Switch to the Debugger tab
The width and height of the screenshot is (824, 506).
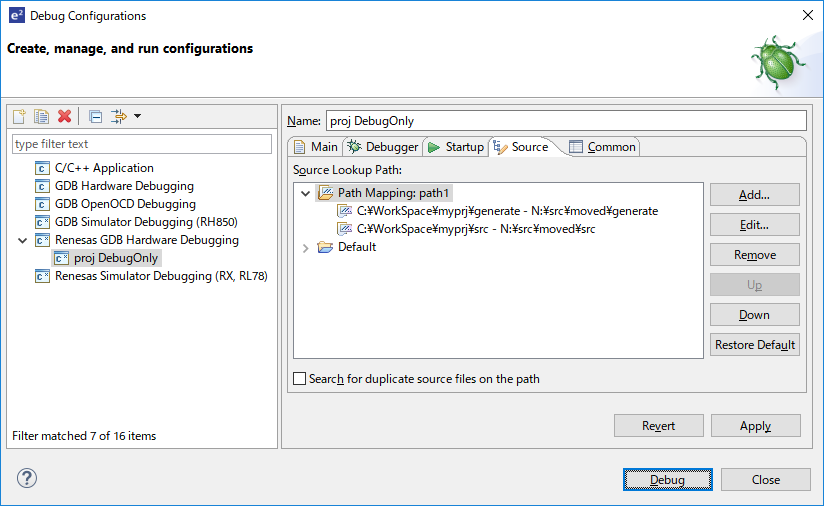[383, 147]
